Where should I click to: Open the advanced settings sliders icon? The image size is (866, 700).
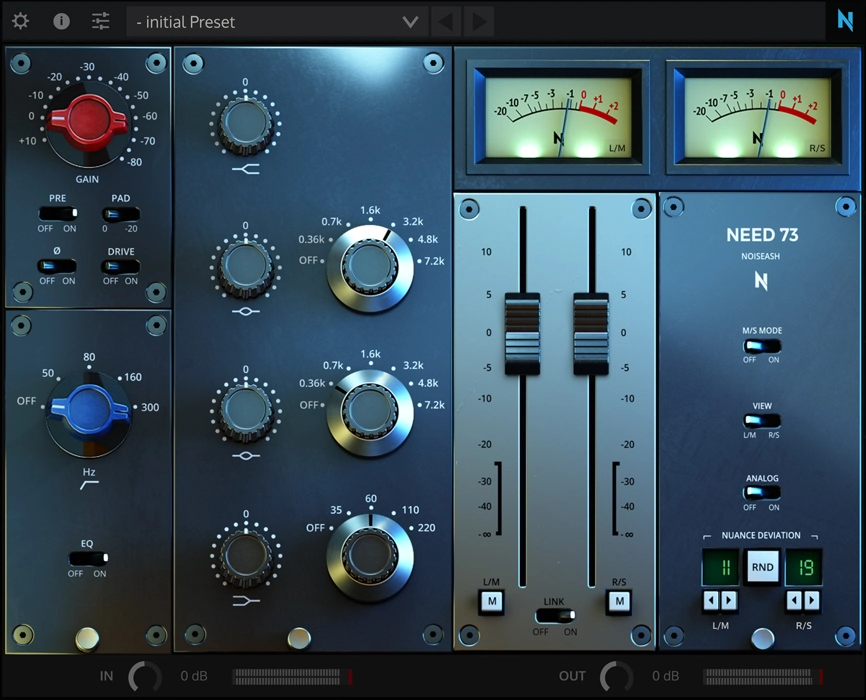tap(100, 21)
